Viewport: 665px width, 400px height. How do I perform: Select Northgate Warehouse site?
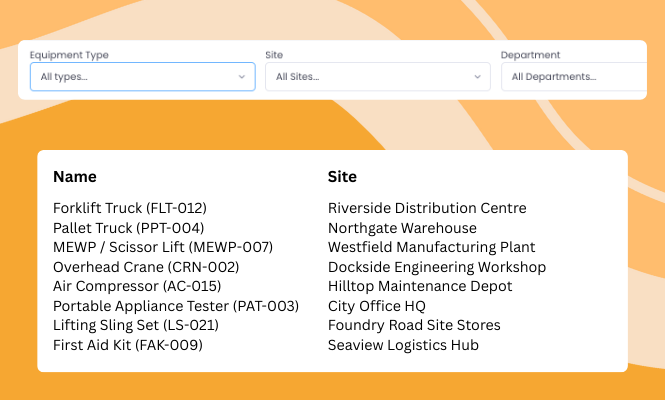pos(402,228)
